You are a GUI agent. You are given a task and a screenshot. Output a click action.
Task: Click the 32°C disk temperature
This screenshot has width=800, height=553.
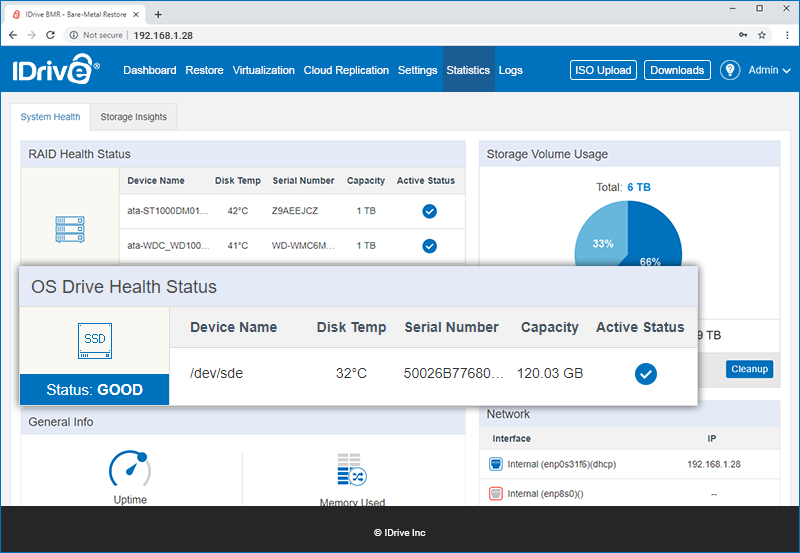(x=351, y=373)
